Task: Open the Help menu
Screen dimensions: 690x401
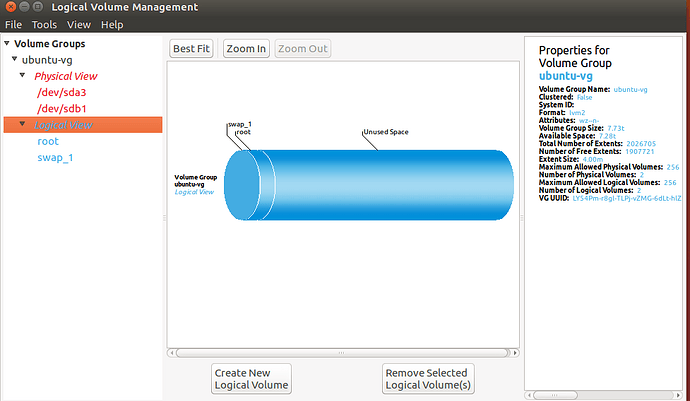Action: click(112, 24)
